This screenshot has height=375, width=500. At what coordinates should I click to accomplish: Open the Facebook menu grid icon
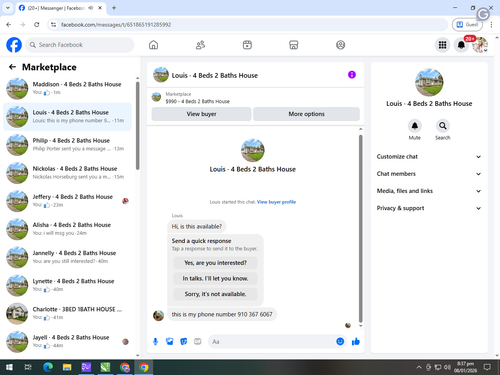[442, 45]
